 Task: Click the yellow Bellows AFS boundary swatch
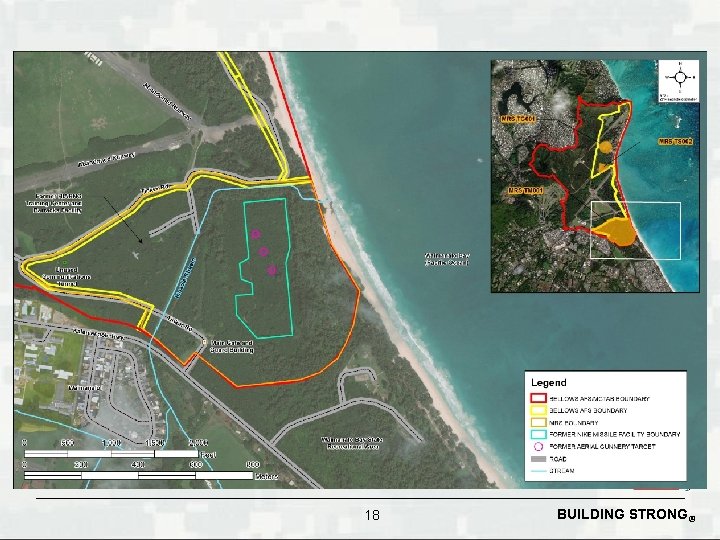538,410
